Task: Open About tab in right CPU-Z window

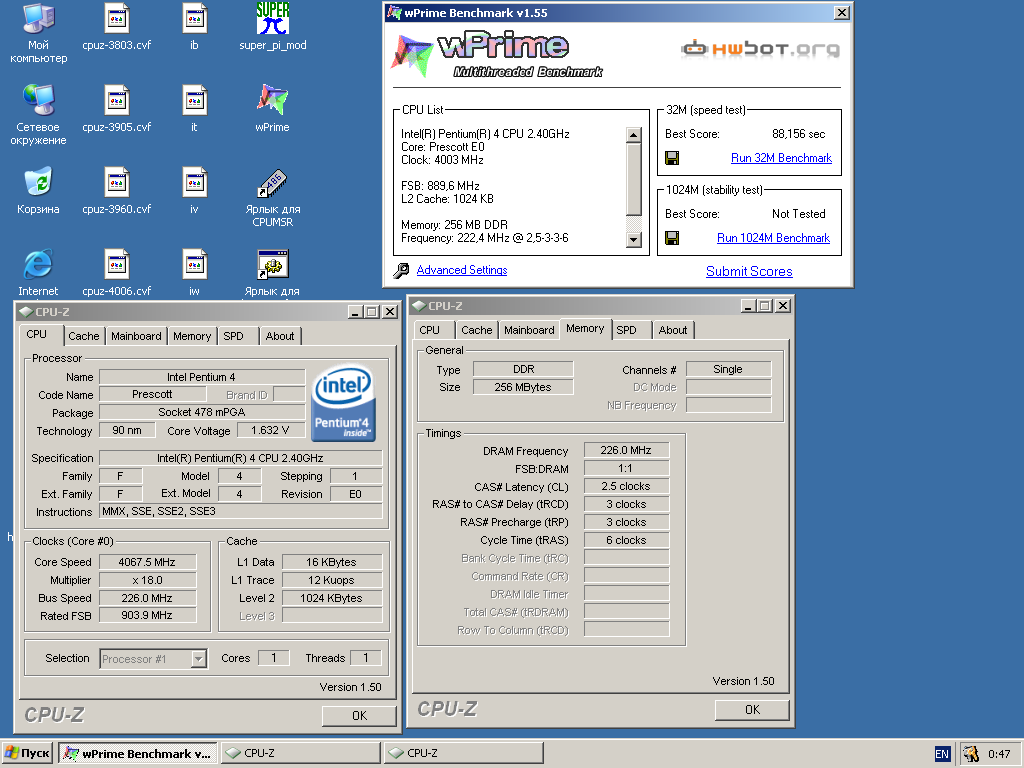Action: click(x=673, y=330)
